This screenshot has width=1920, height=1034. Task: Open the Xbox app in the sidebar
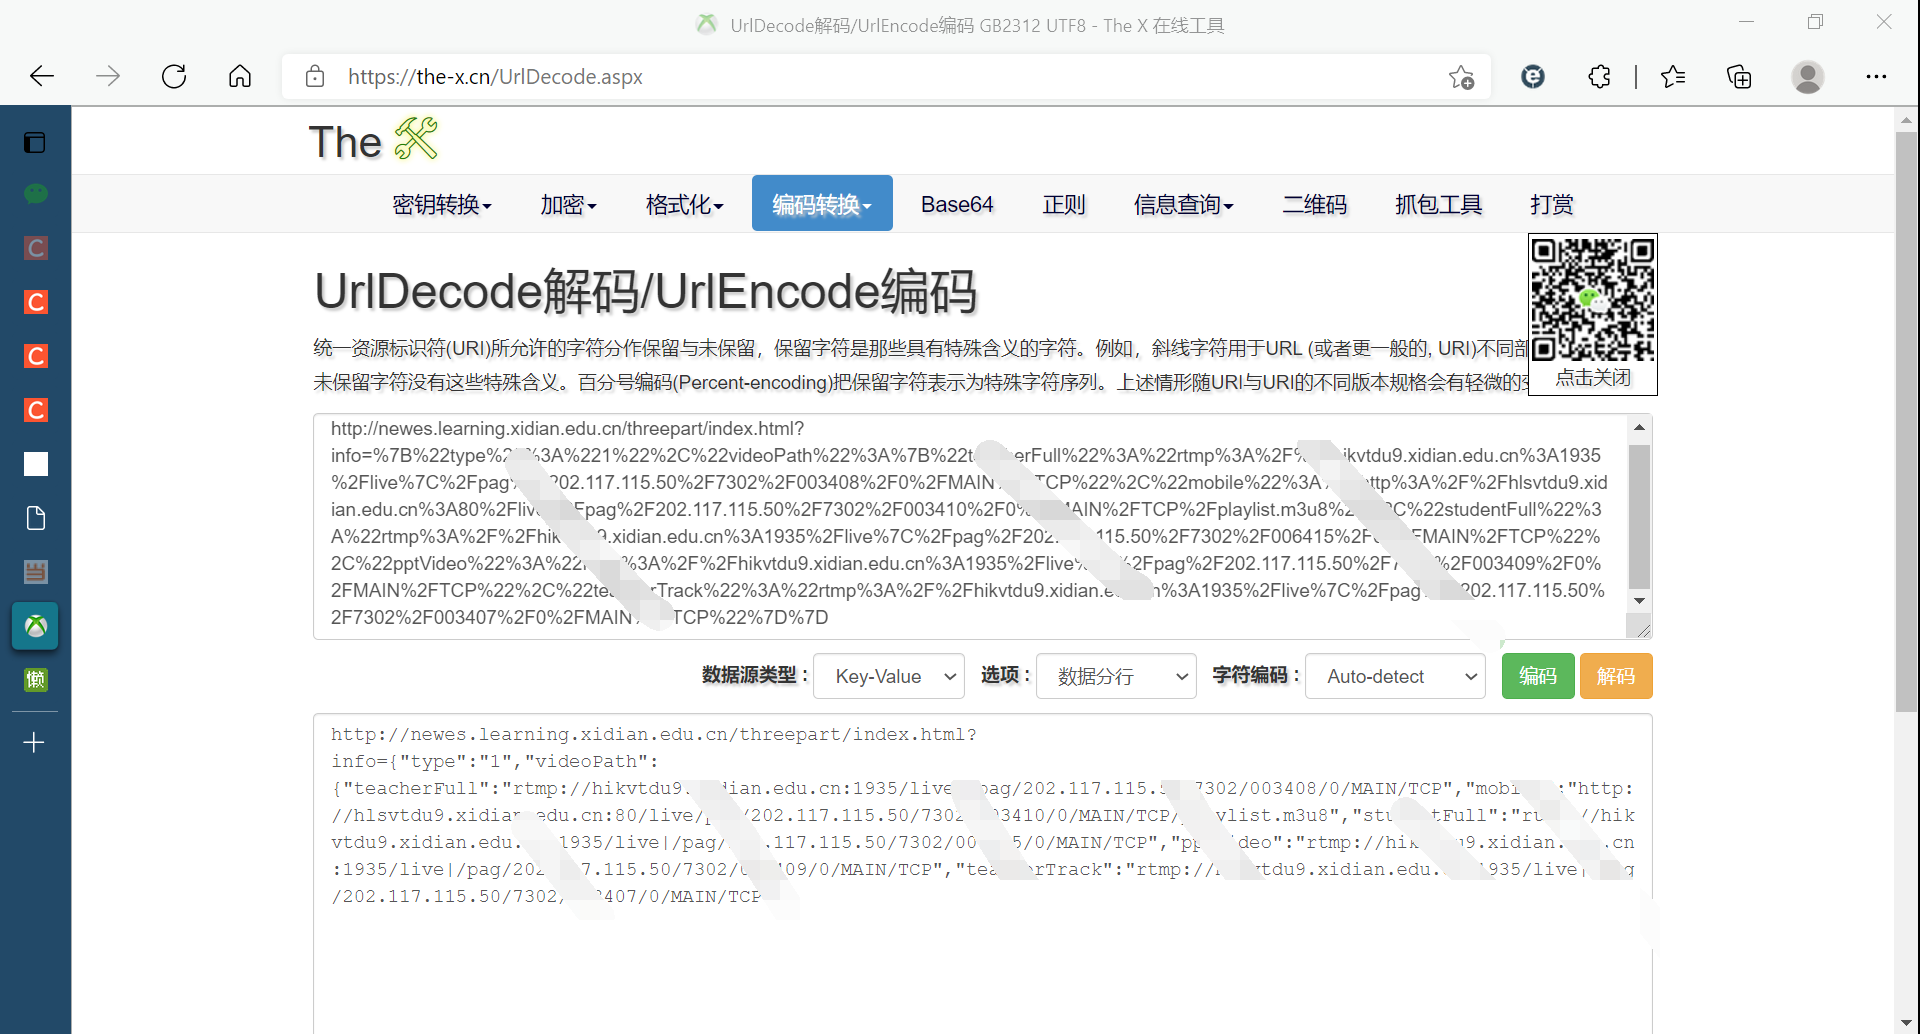(x=35, y=625)
